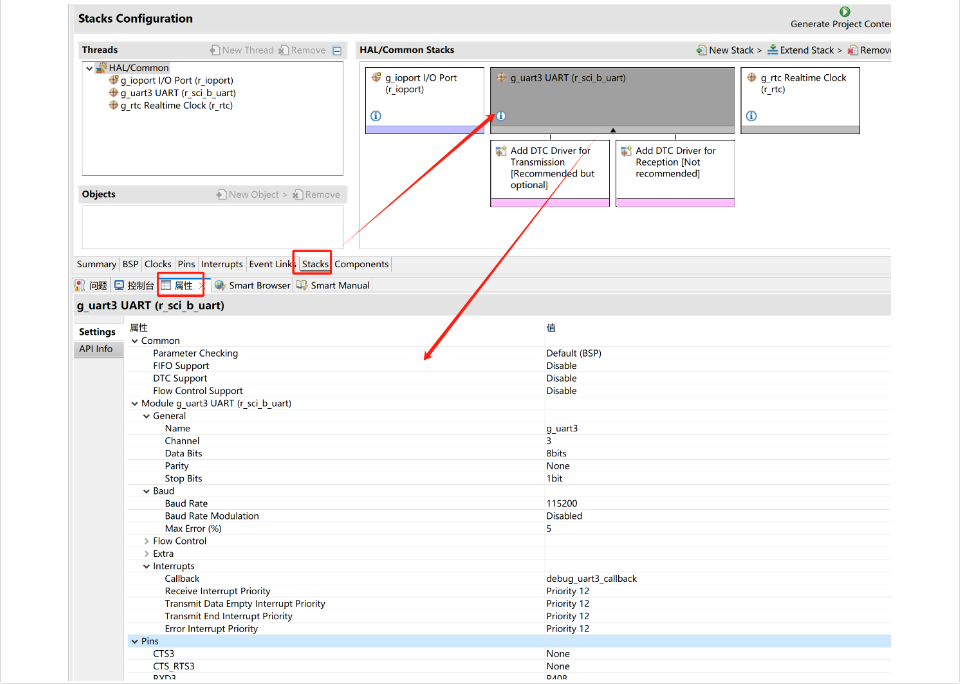
Task: Click Add DTC Driver for Reception block
Action: pos(675,173)
